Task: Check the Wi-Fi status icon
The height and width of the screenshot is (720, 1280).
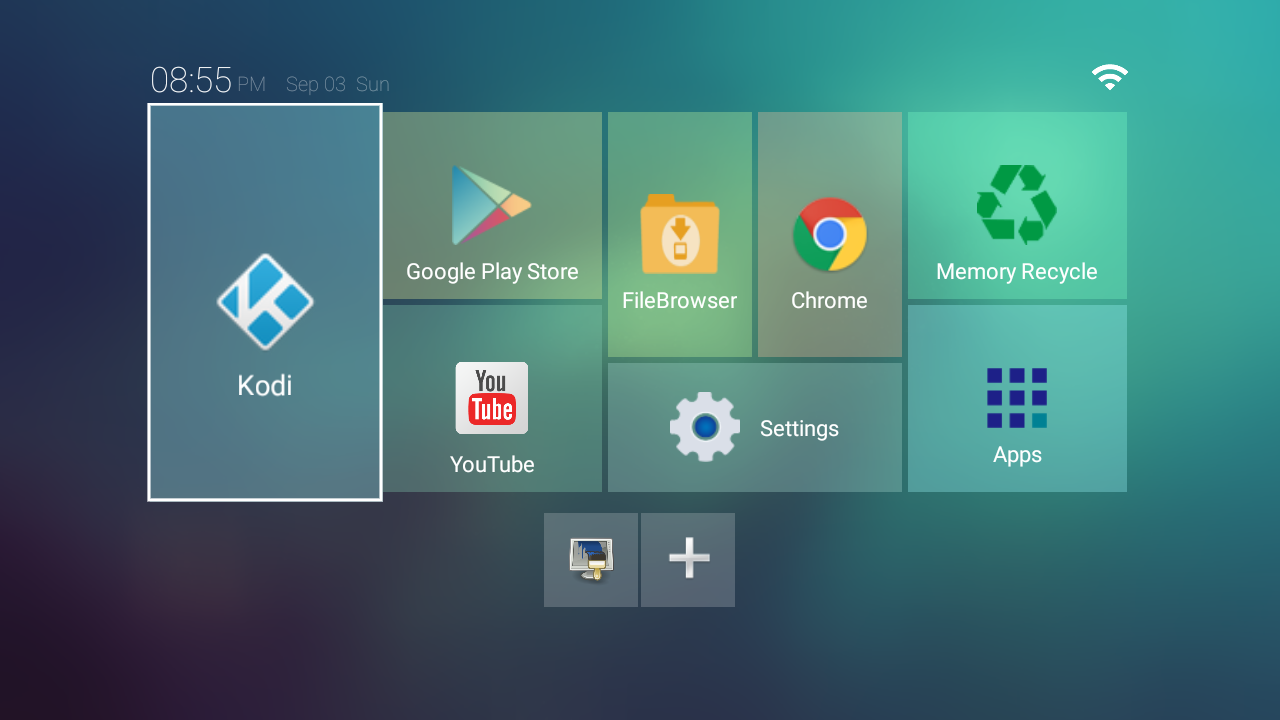Action: click(1110, 78)
